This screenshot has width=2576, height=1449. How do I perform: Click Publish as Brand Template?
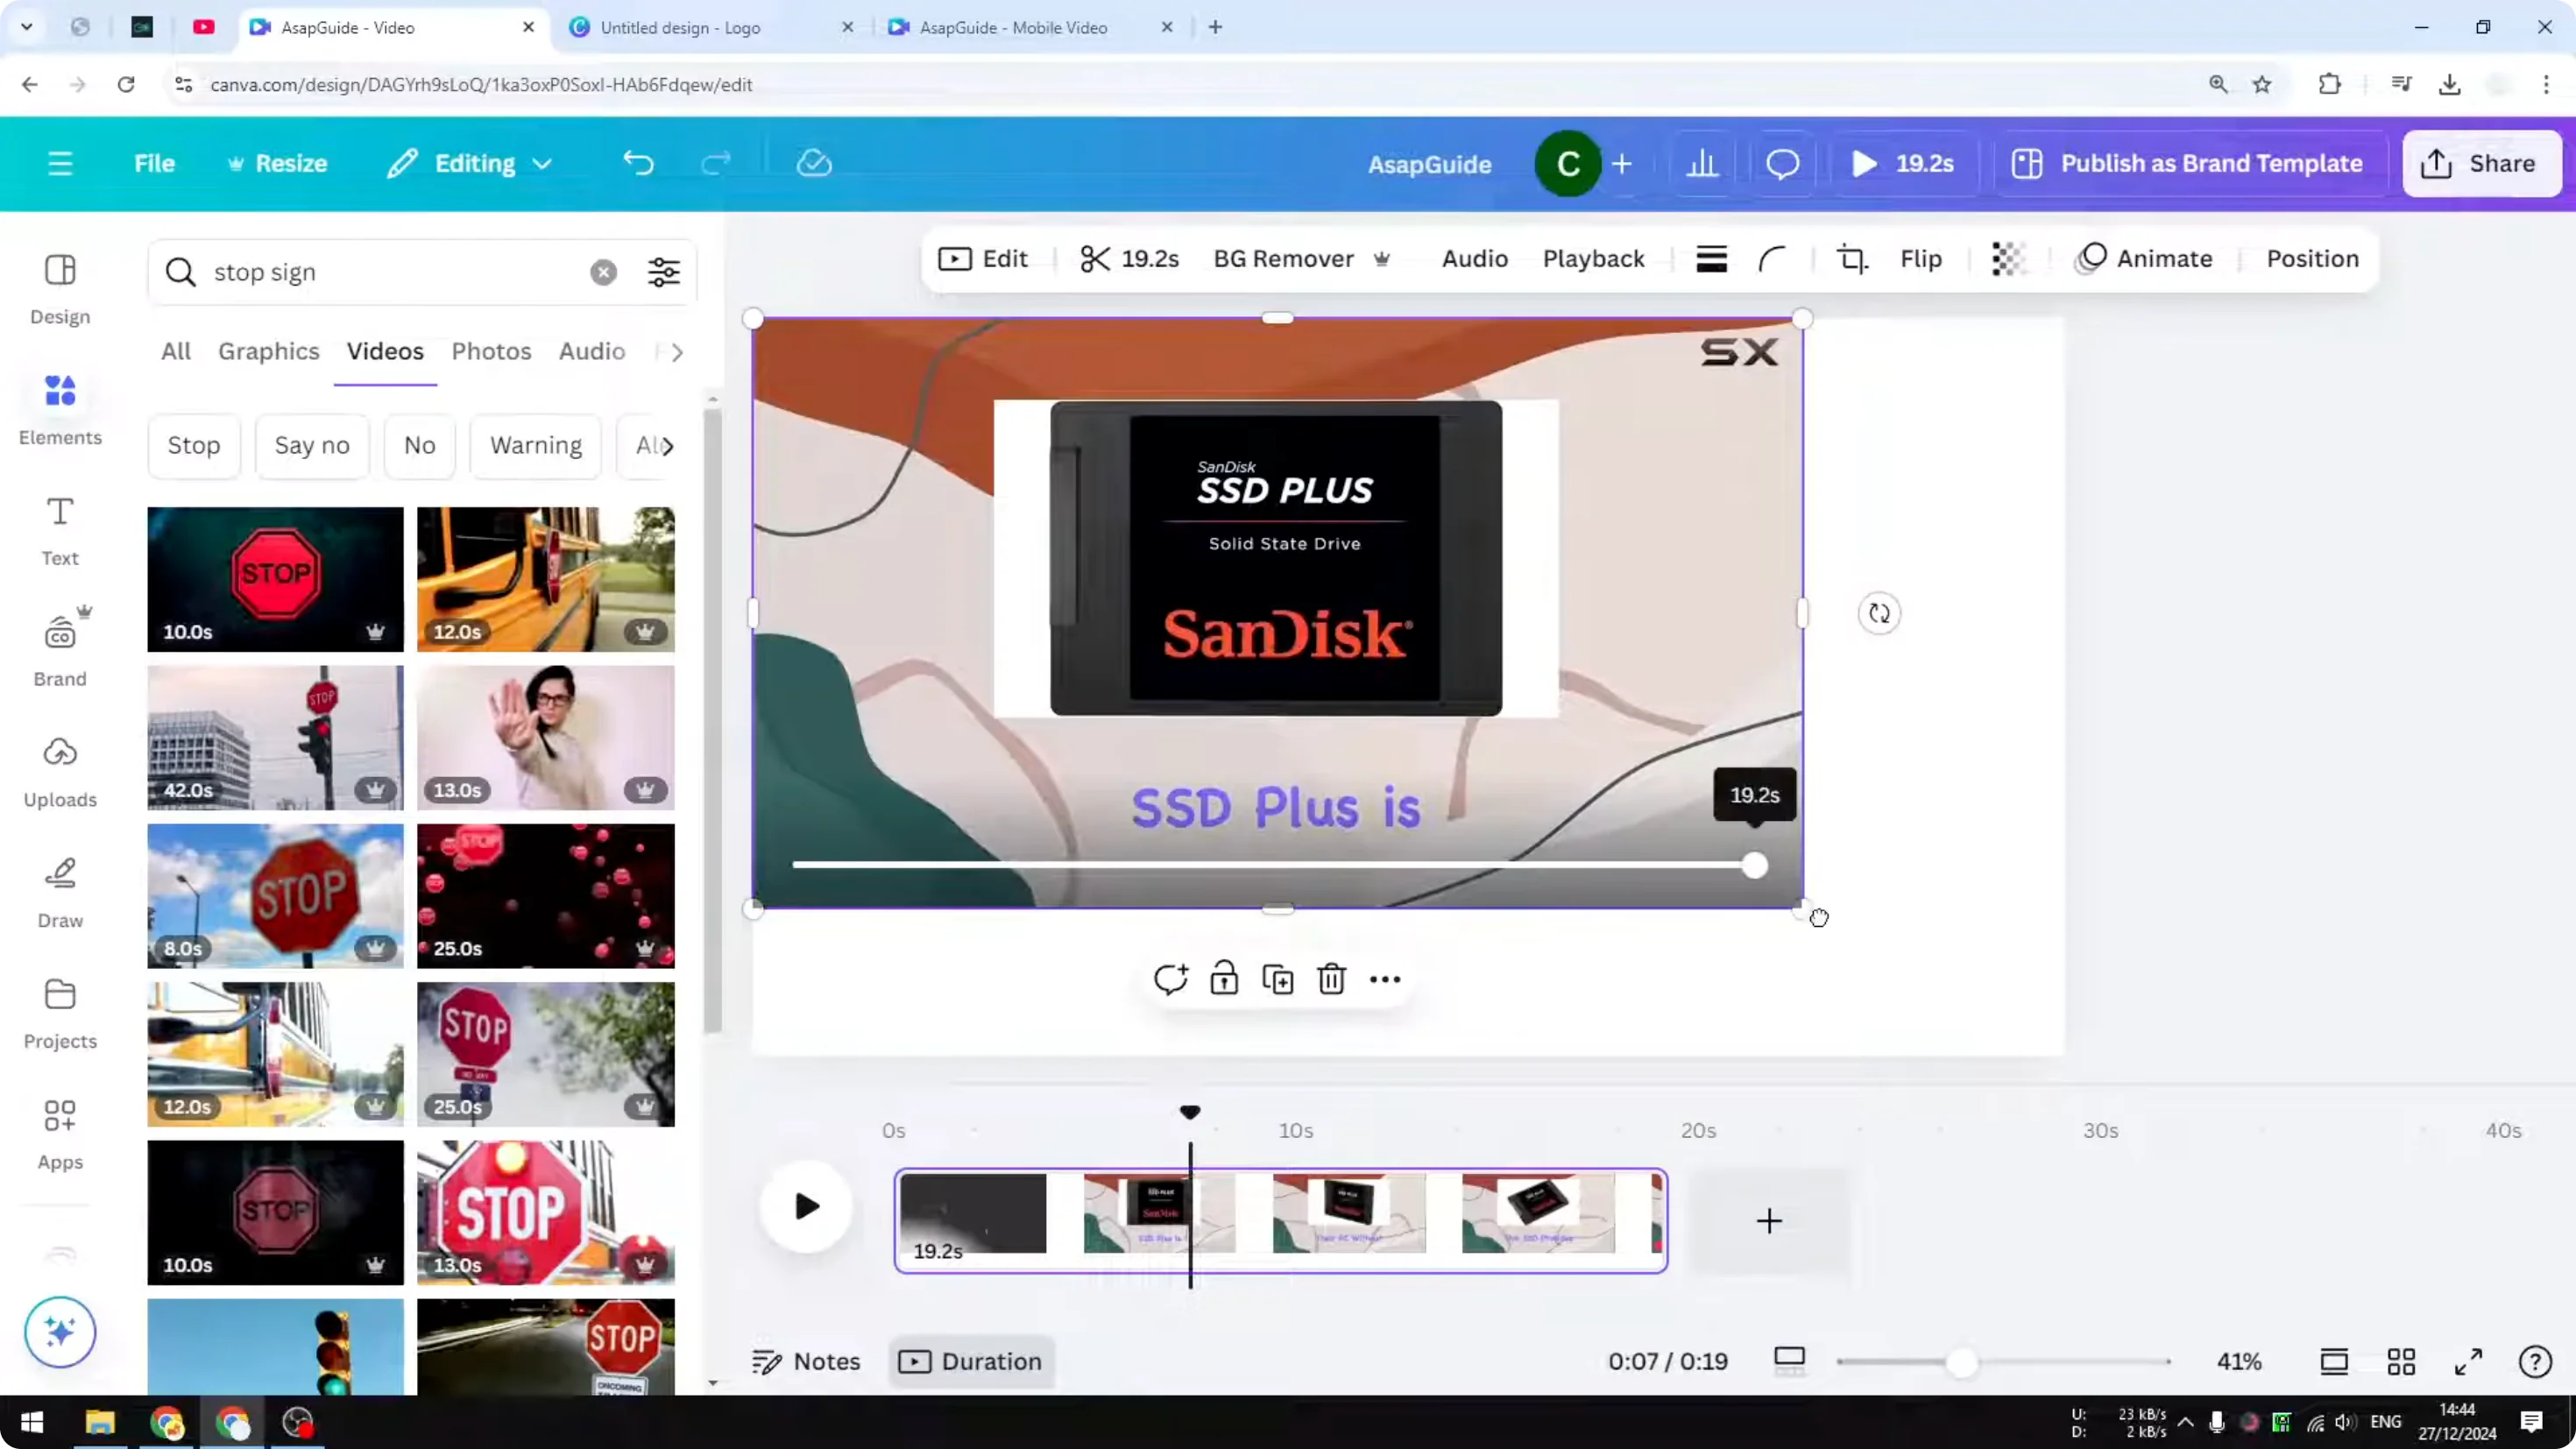(2188, 163)
